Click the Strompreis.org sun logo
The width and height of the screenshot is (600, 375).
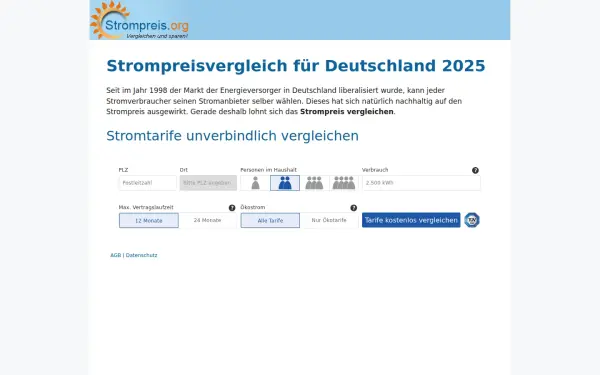pos(140,20)
